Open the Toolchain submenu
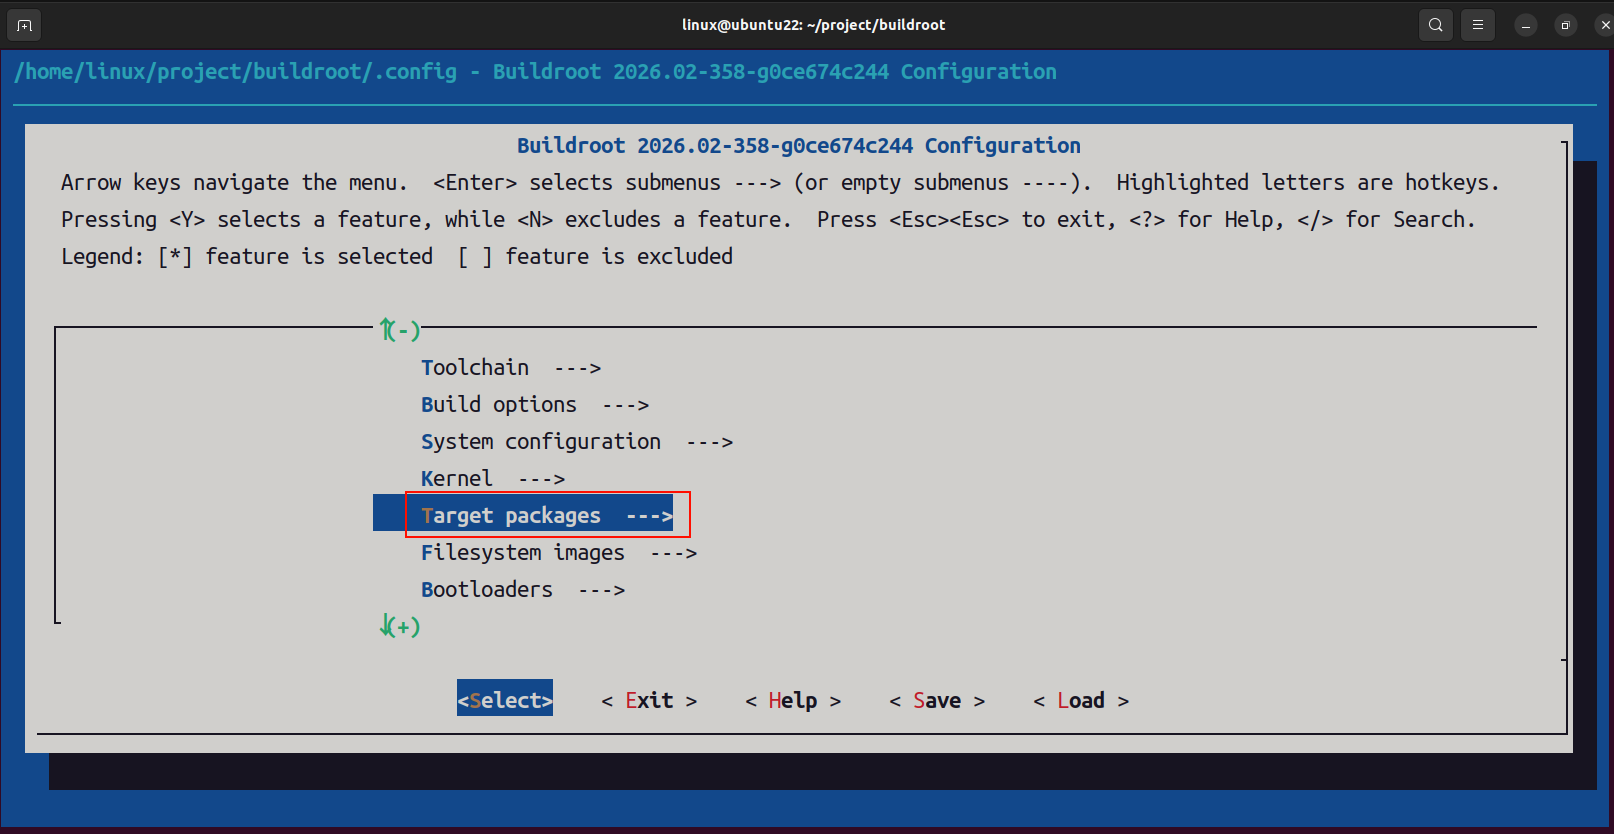 511,368
